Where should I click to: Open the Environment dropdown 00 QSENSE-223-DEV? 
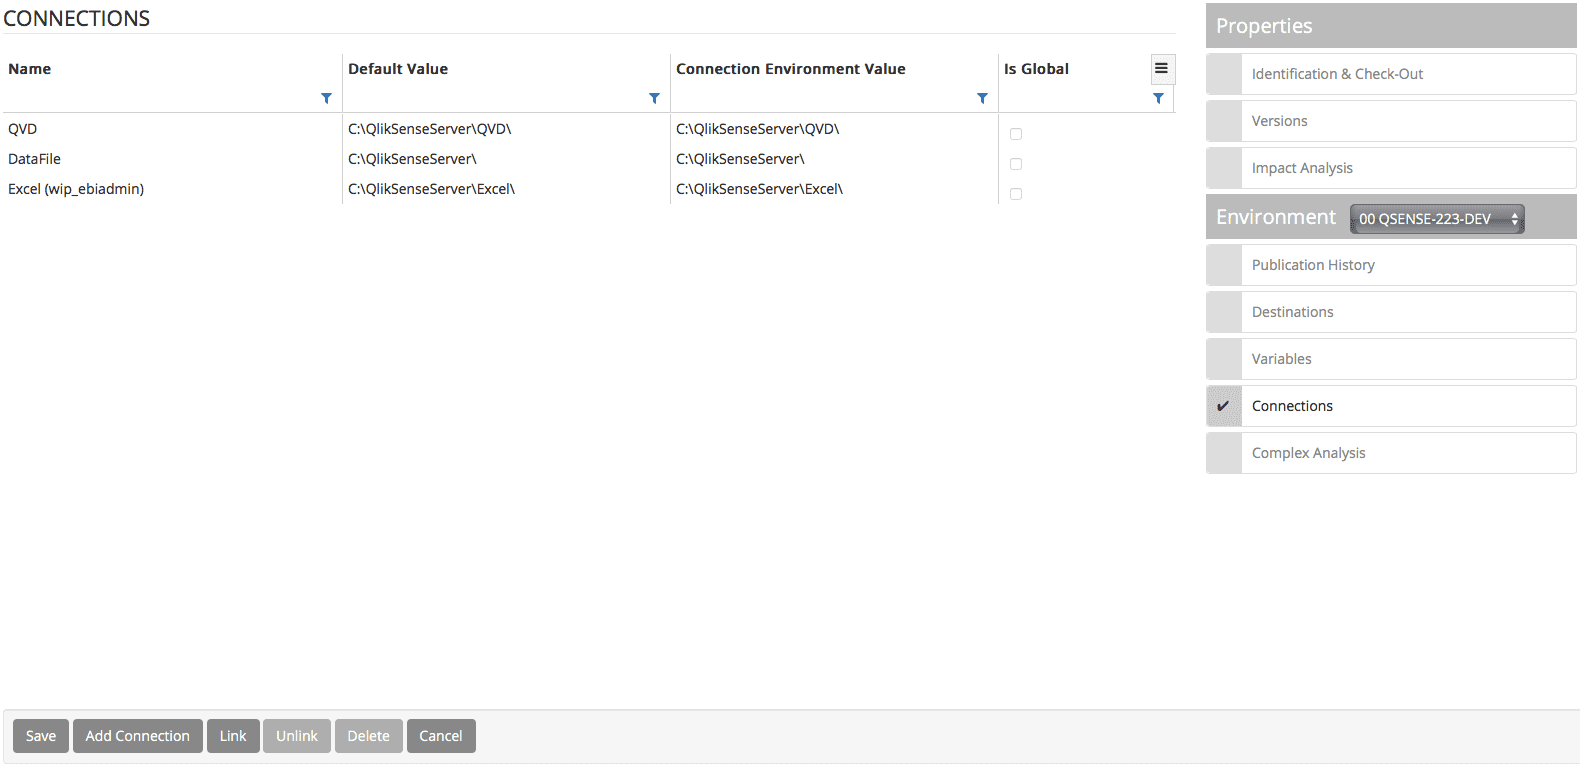click(1436, 219)
